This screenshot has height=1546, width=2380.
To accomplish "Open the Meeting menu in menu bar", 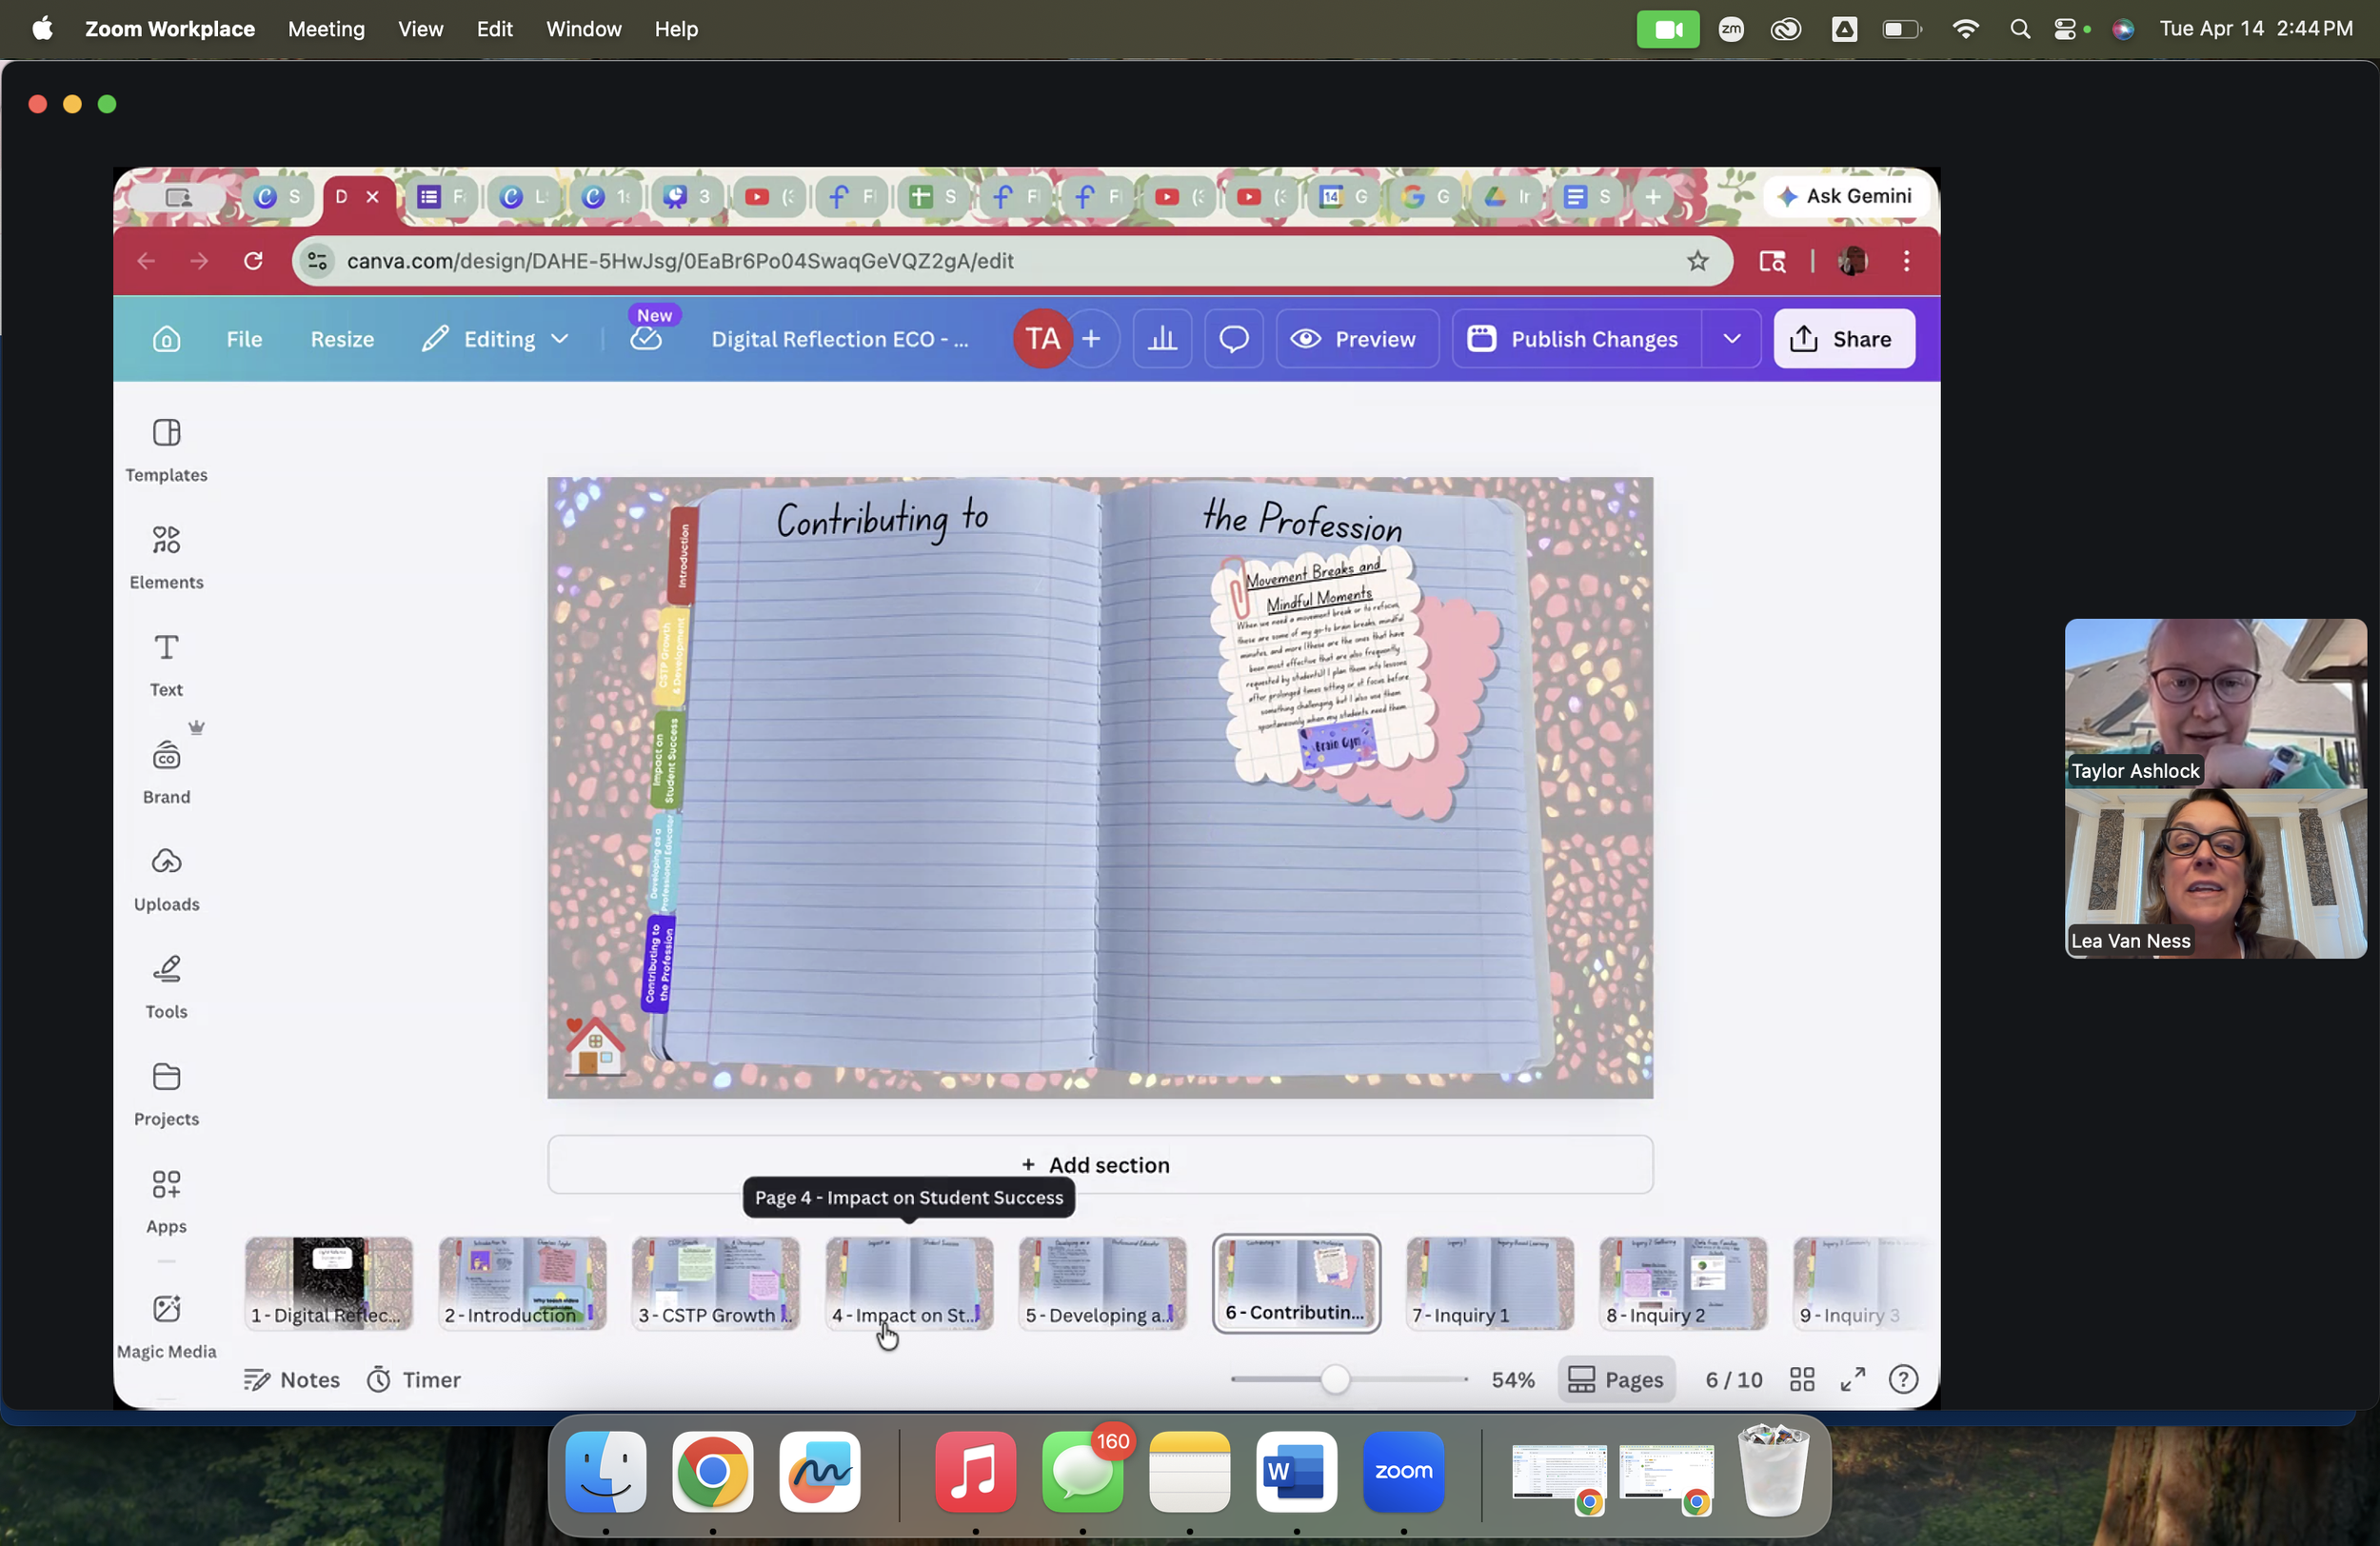I will pyautogui.click(x=326, y=29).
